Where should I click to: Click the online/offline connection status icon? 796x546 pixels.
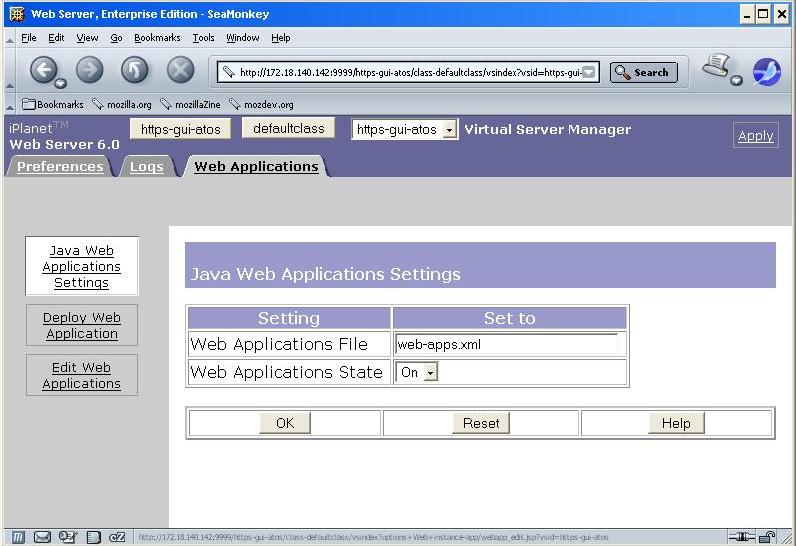[741, 536]
